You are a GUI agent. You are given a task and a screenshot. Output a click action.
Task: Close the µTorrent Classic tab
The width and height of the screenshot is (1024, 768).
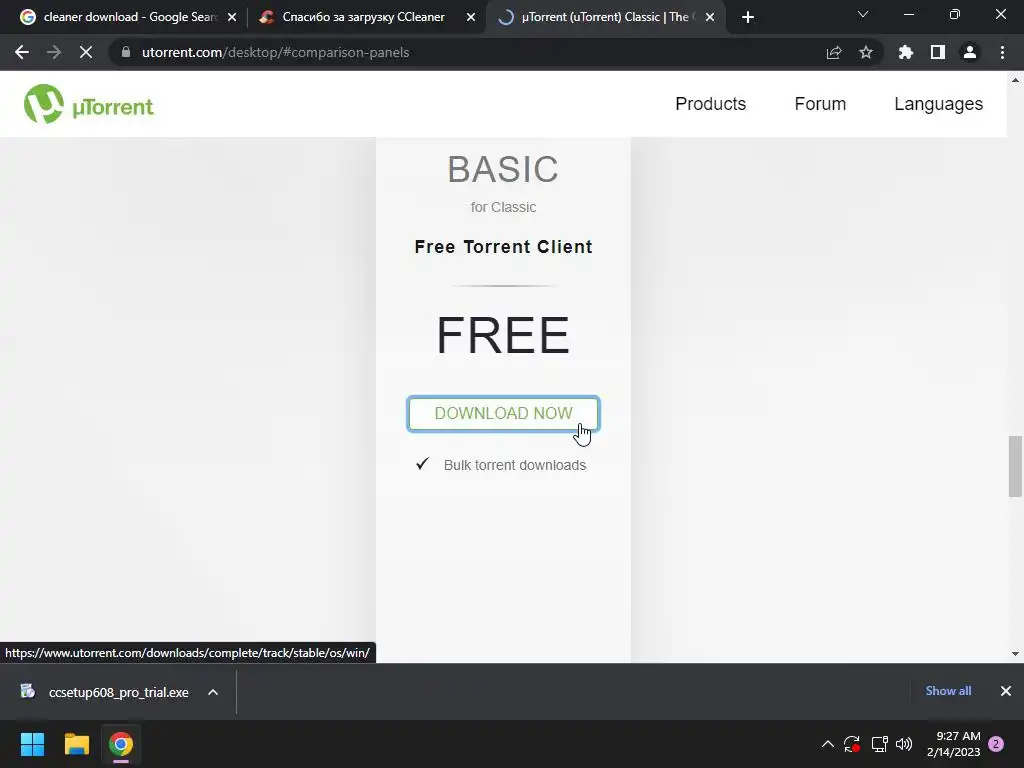coord(710,18)
